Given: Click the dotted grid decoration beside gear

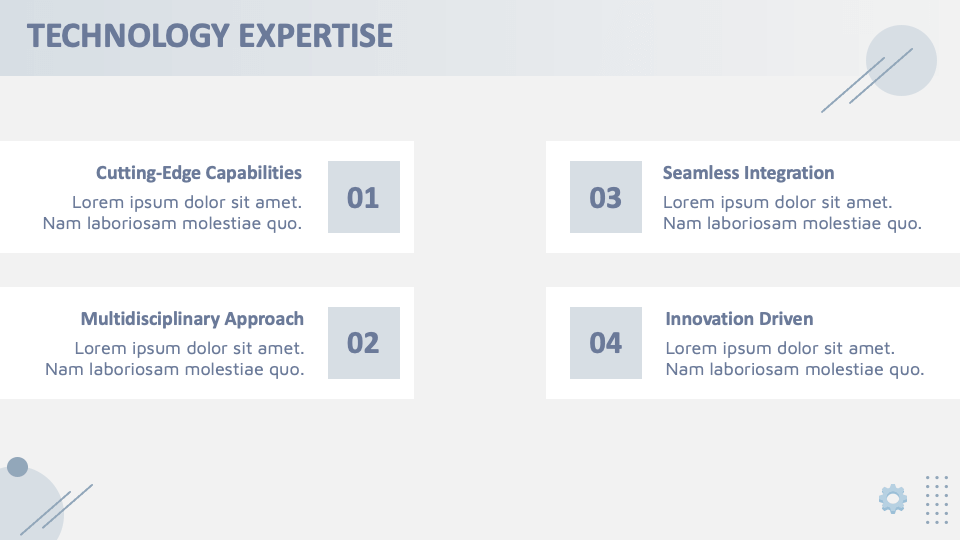Looking at the screenshot, I should 937,499.
